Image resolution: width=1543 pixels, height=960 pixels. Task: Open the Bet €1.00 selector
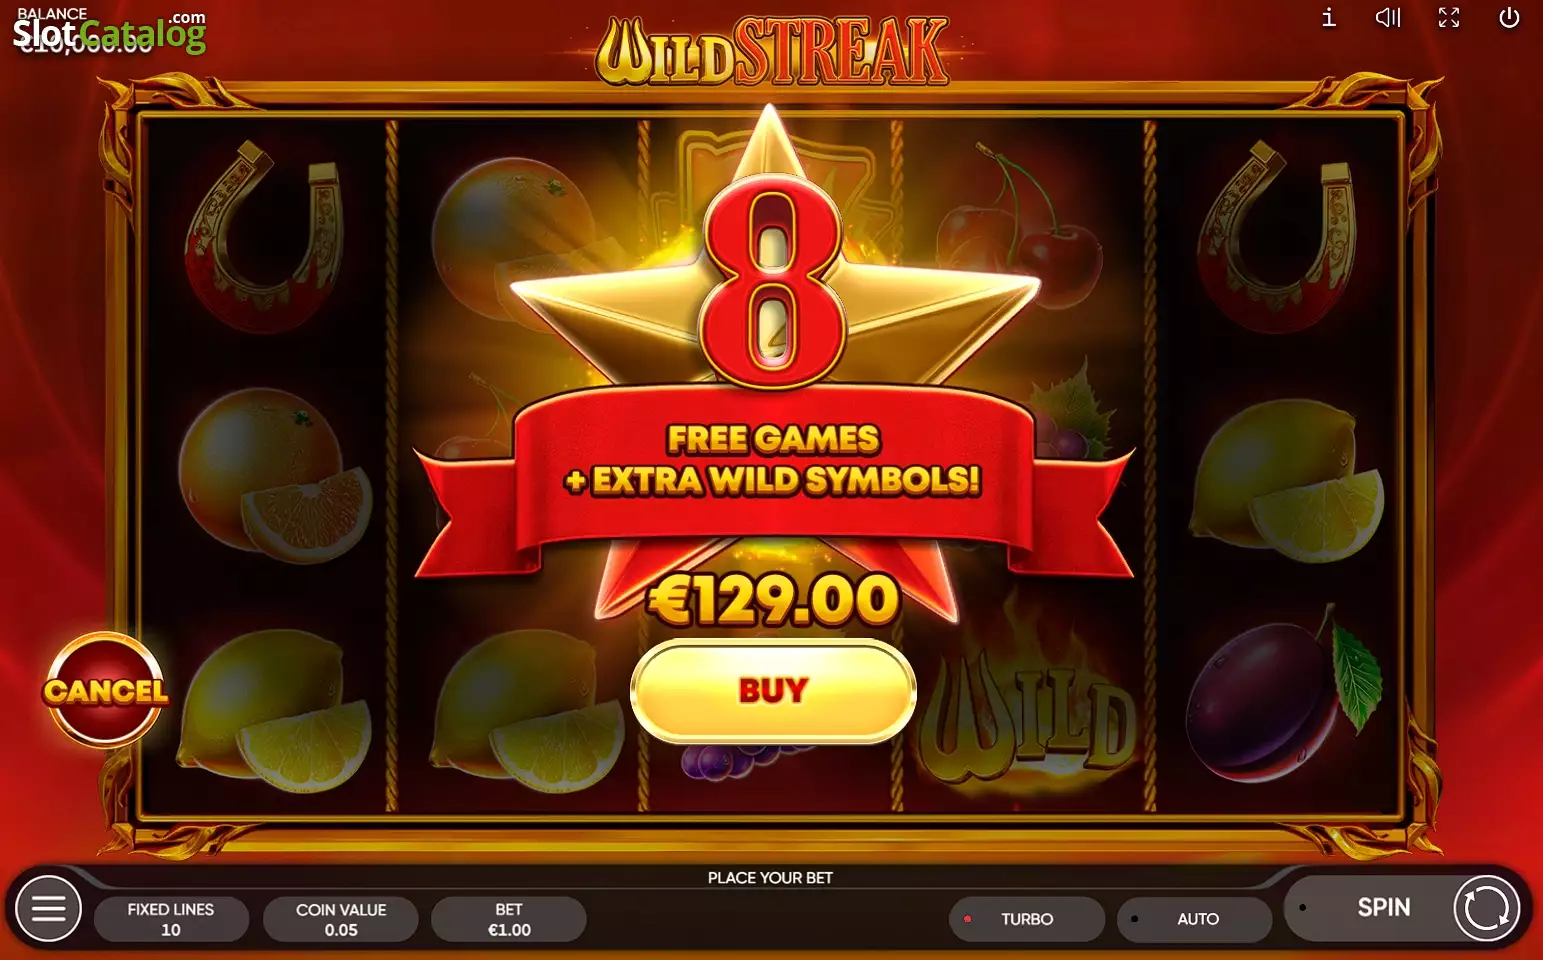tap(509, 919)
